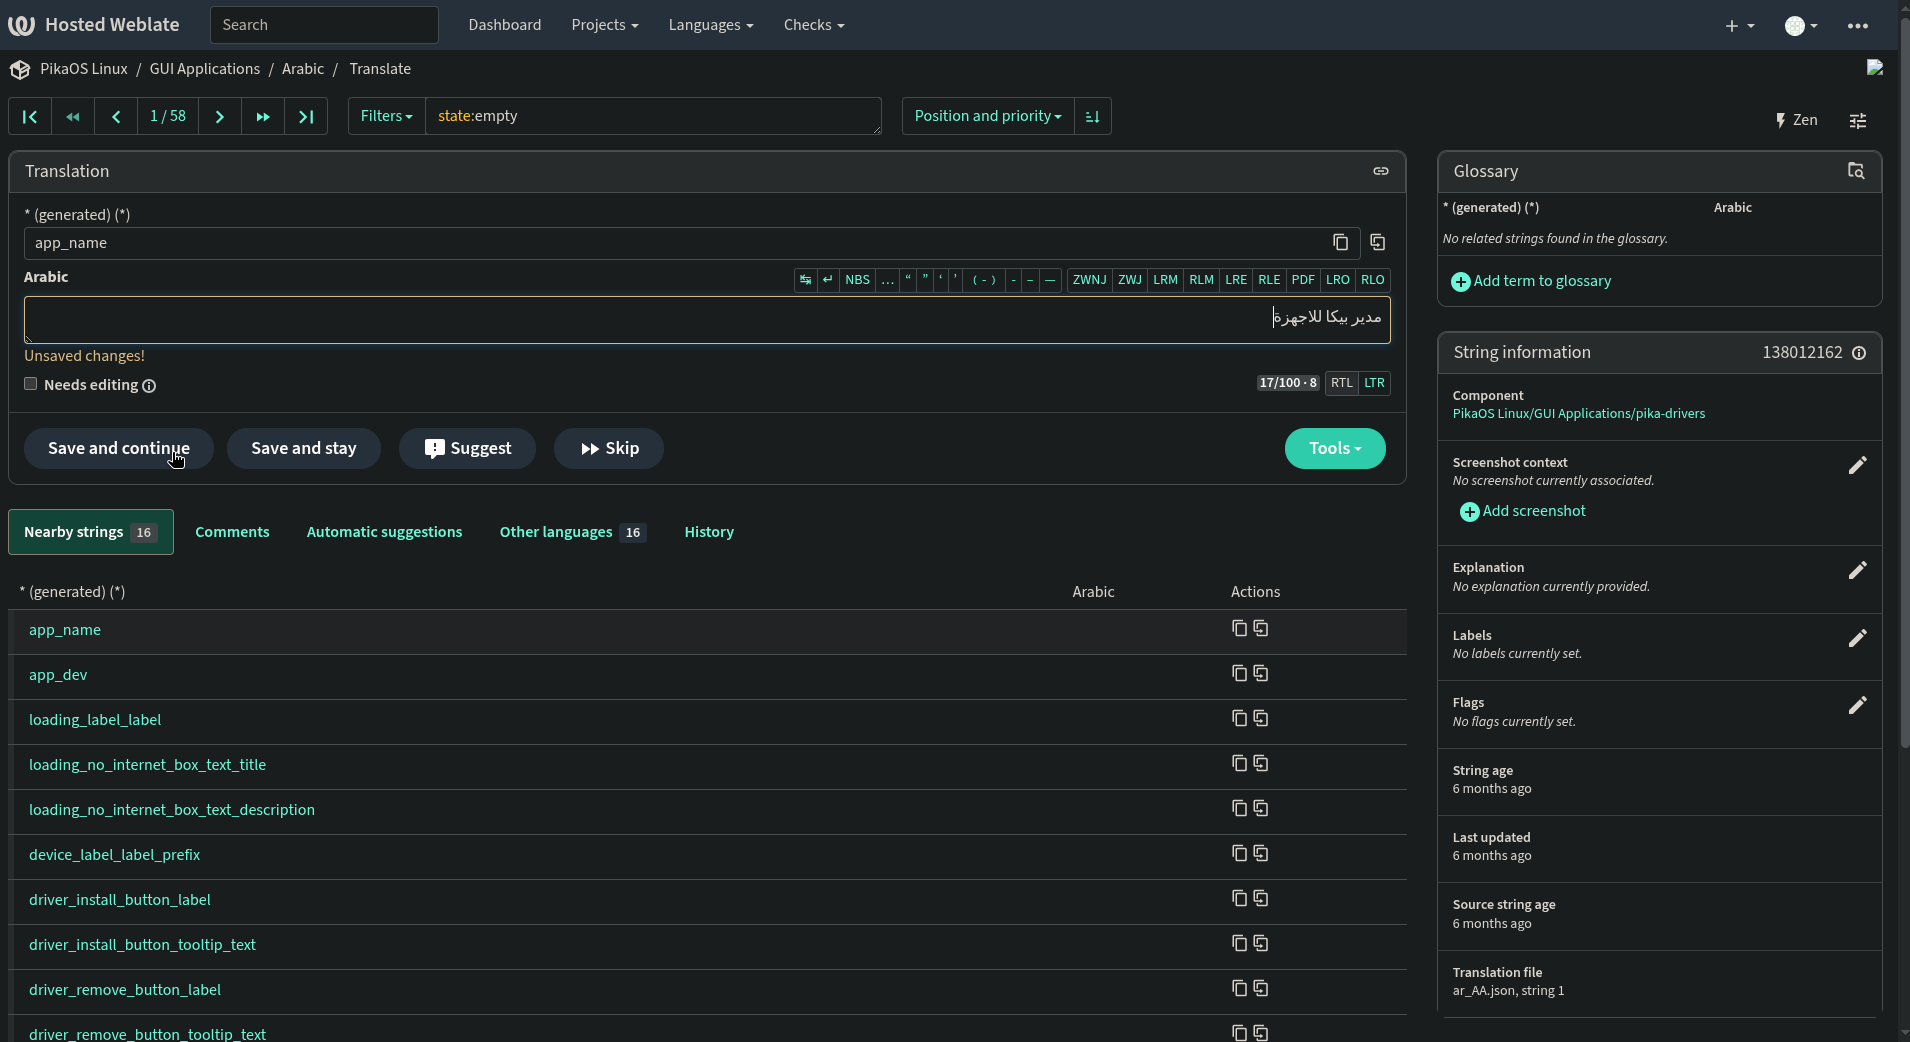1910x1042 pixels.
Task: Copy source icon in device_label_label_prefix row
Action: [x=1240, y=853]
